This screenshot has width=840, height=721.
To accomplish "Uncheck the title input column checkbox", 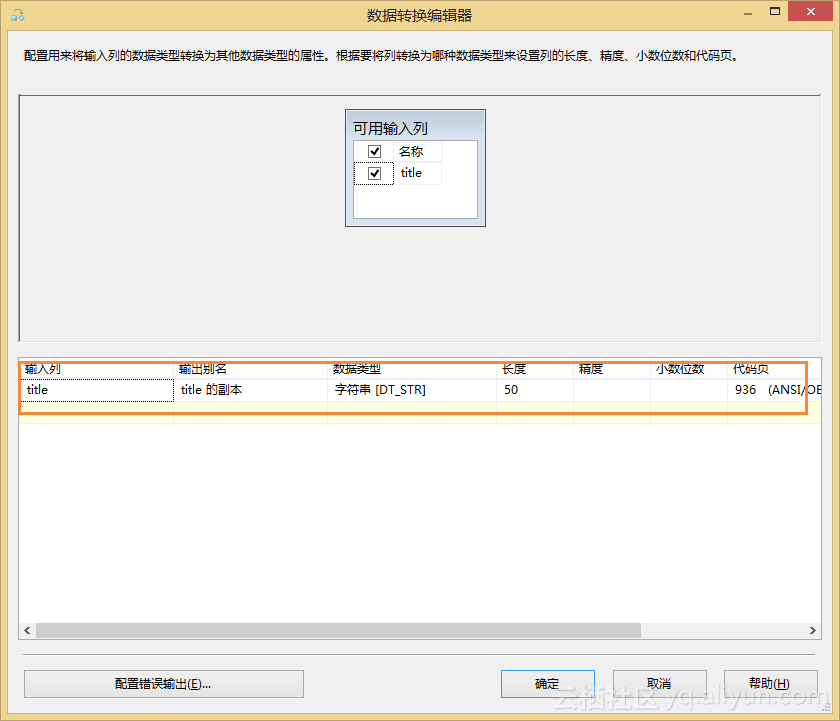I will pos(374,173).
